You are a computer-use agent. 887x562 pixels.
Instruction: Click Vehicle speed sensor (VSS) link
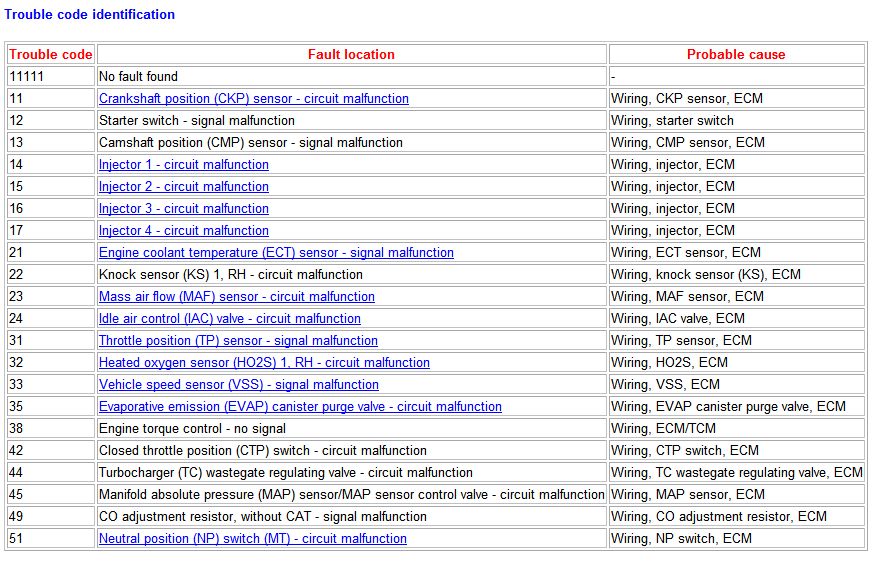click(238, 385)
